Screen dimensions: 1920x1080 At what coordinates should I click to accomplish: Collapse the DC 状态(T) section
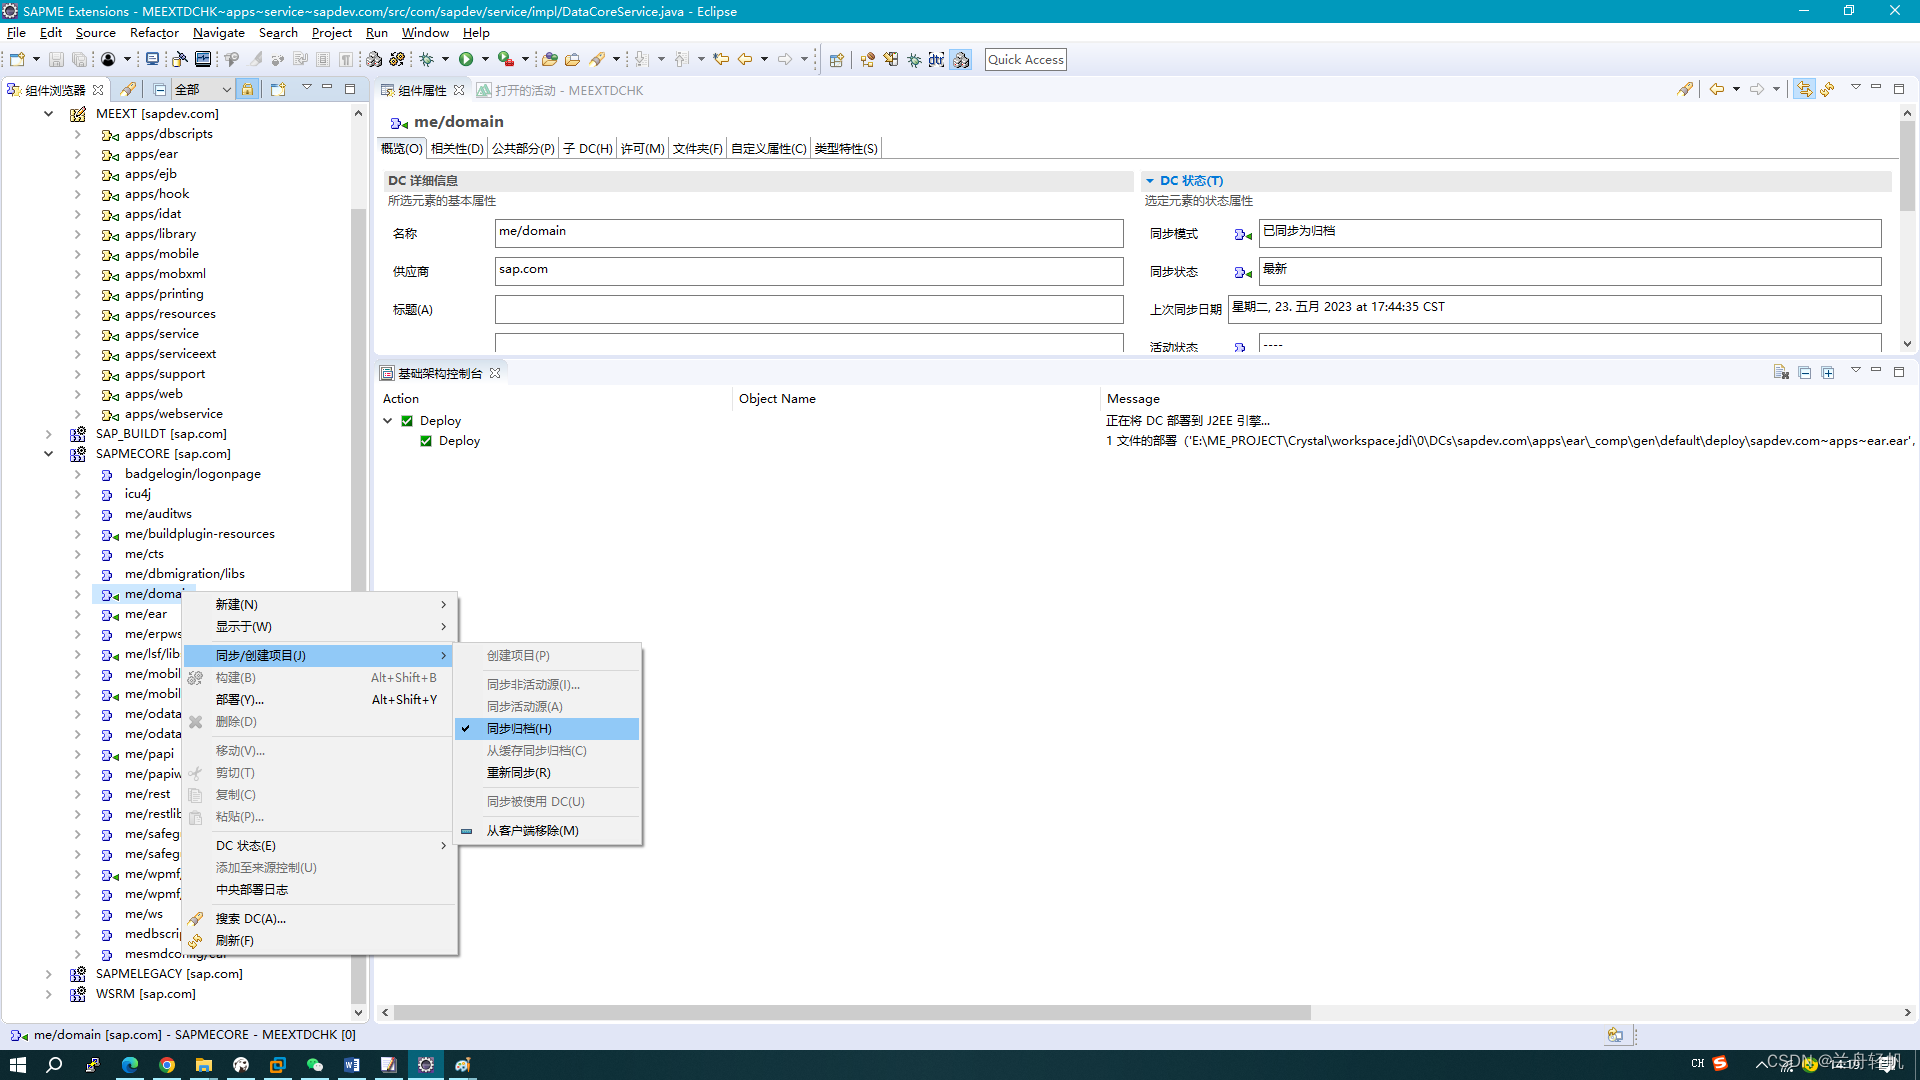[1150, 181]
